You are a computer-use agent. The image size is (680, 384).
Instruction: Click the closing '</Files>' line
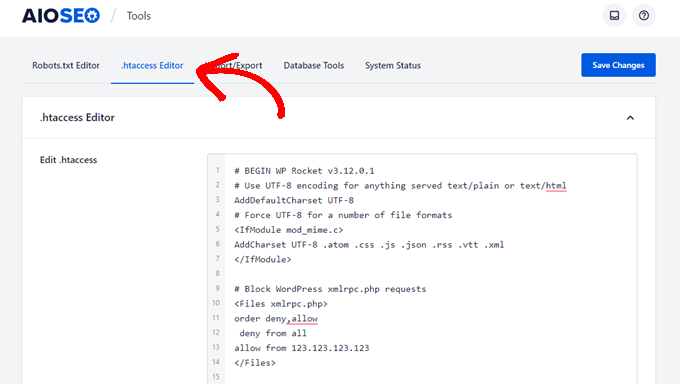[x=255, y=363]
